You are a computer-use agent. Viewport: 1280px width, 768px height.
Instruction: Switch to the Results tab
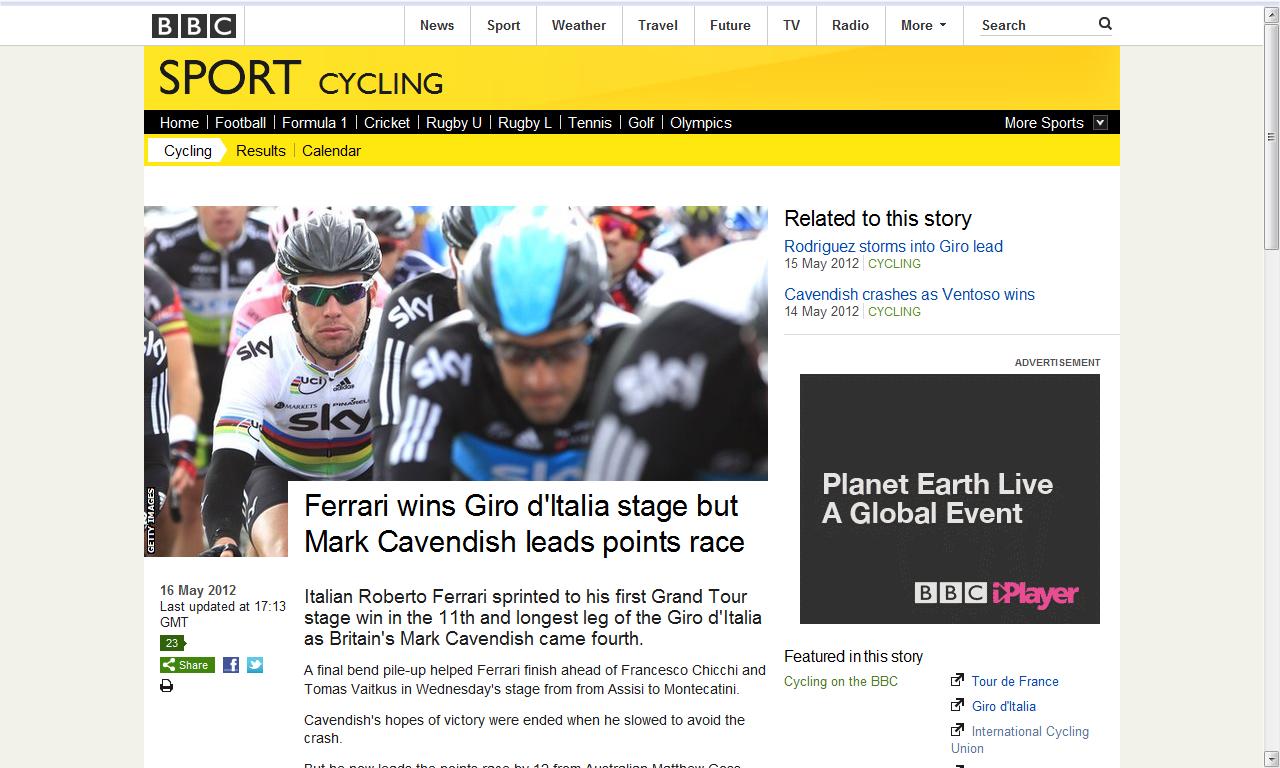[261, 151]
